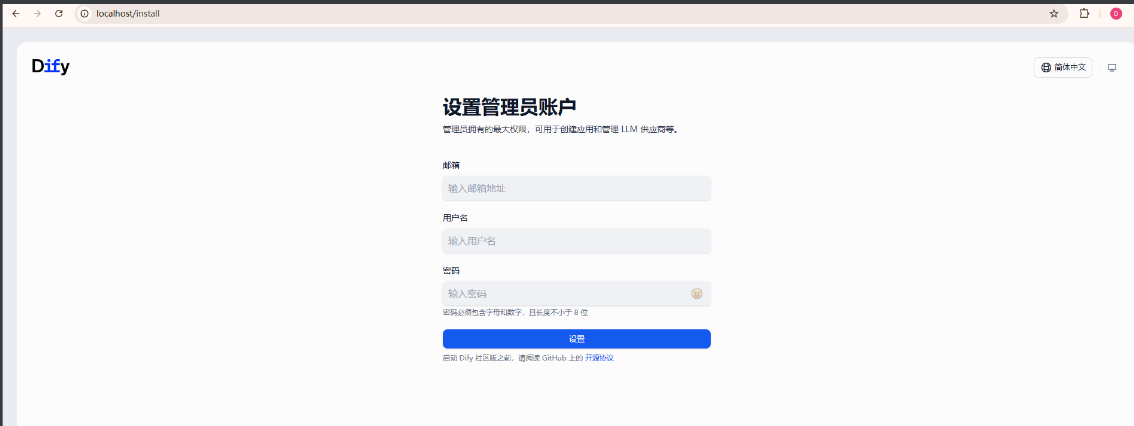Image resolution: width=1134 pixels, height=426 pixels.
Task: Show password using eye icon
Action: (696, 294)
